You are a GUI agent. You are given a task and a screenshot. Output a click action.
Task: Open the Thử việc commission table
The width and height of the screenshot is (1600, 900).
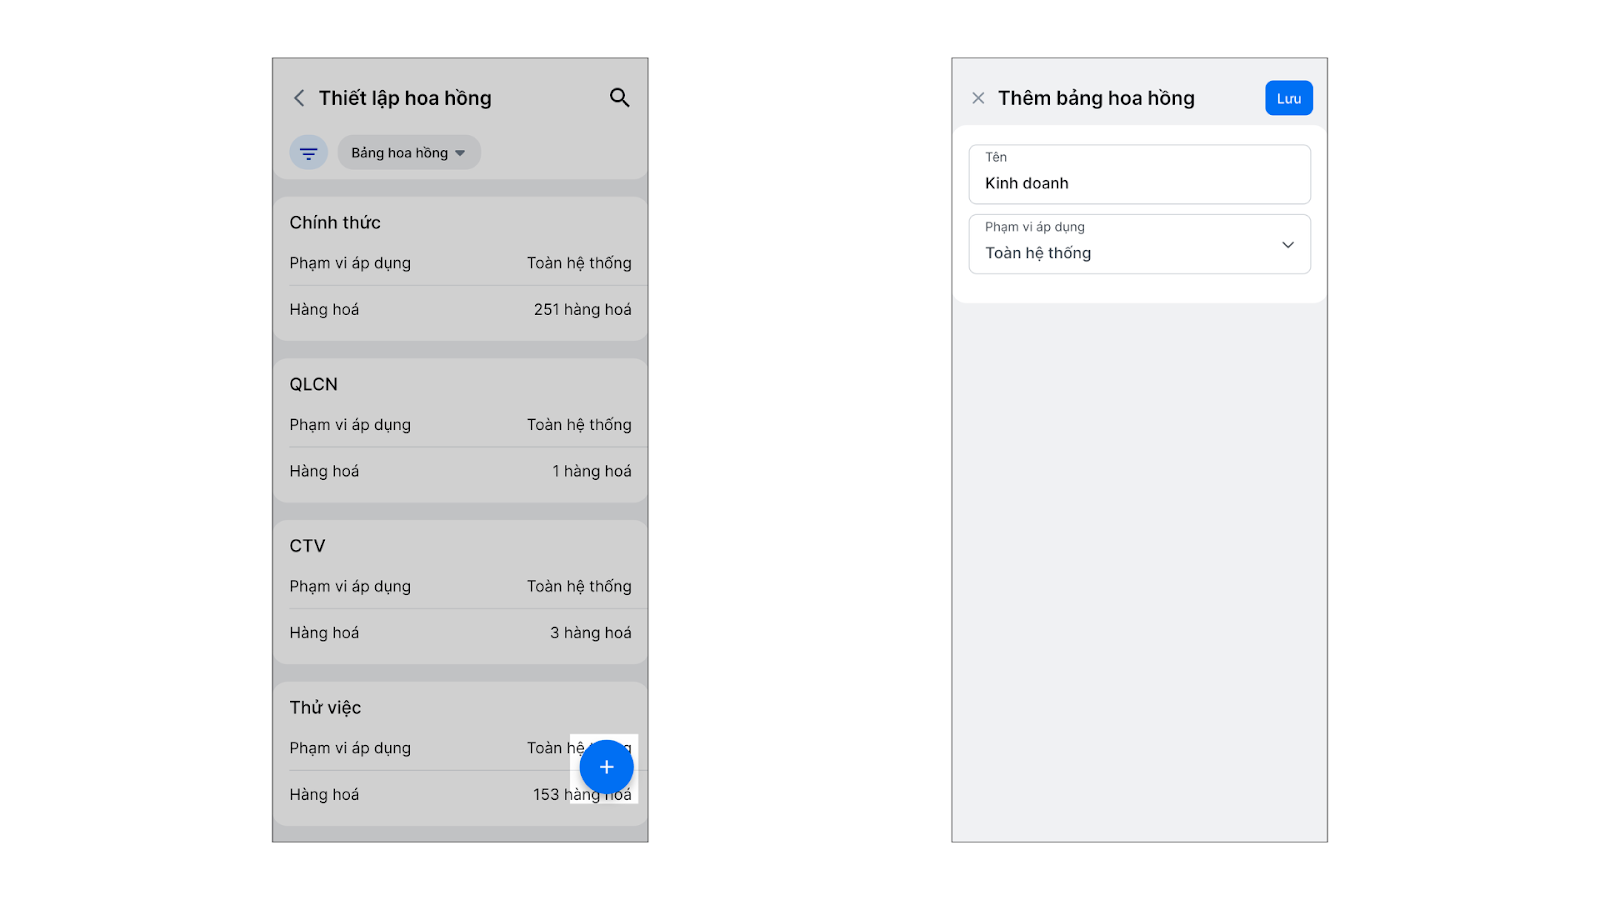click(x=326, y=708)
